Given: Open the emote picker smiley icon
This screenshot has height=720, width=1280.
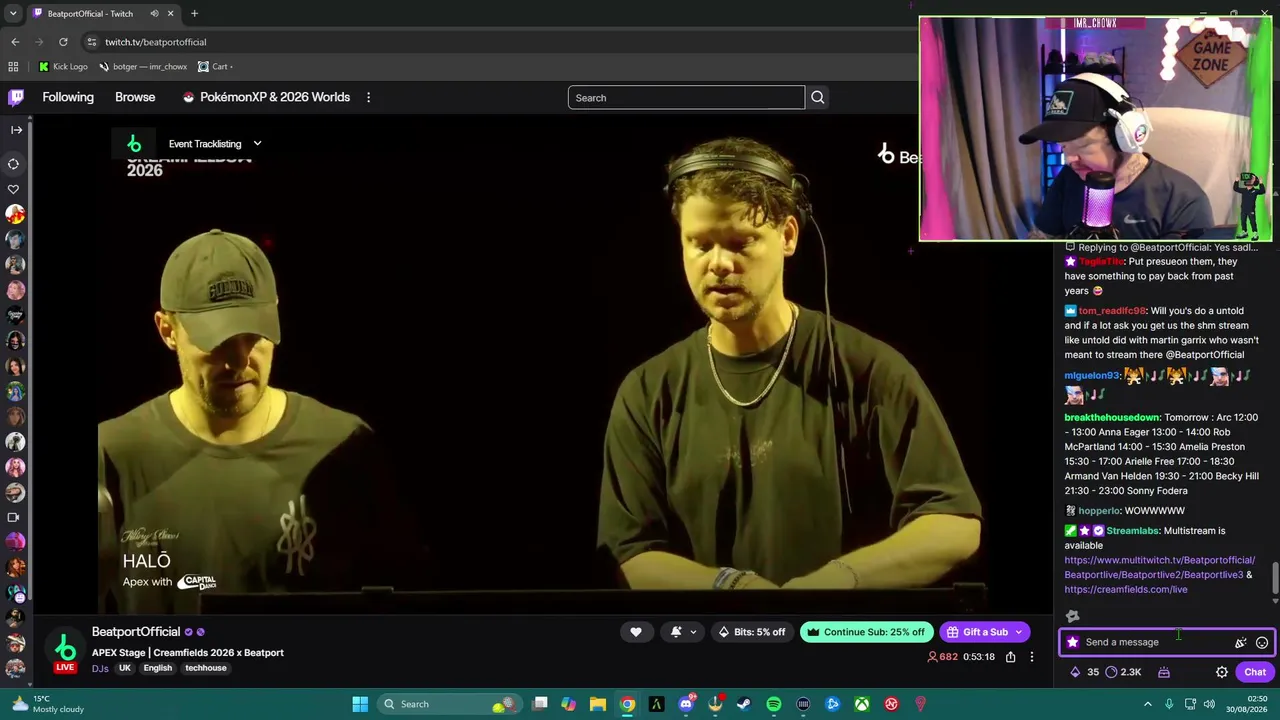Looking at the screenshot, I should (x=1262, y=642).
